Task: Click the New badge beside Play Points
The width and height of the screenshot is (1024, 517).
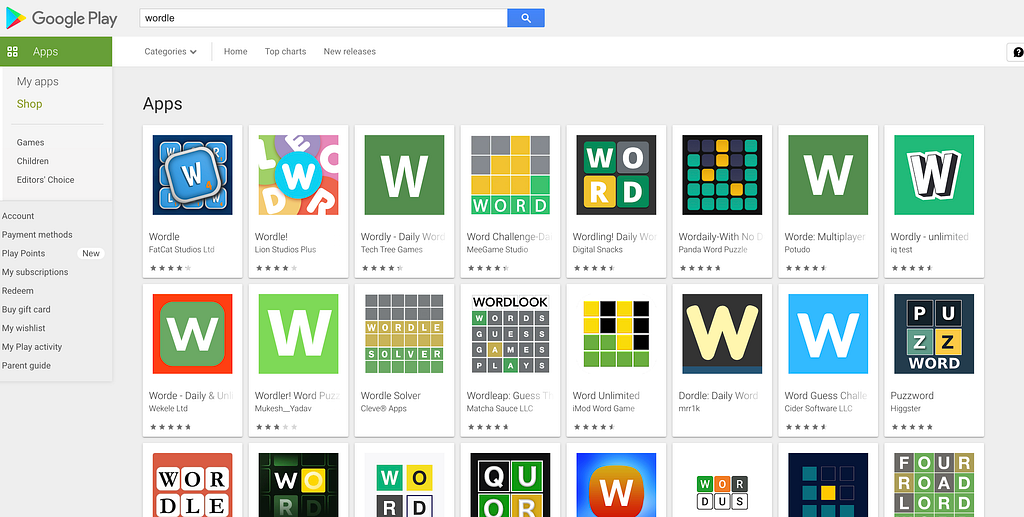Action: click(91, 253)
